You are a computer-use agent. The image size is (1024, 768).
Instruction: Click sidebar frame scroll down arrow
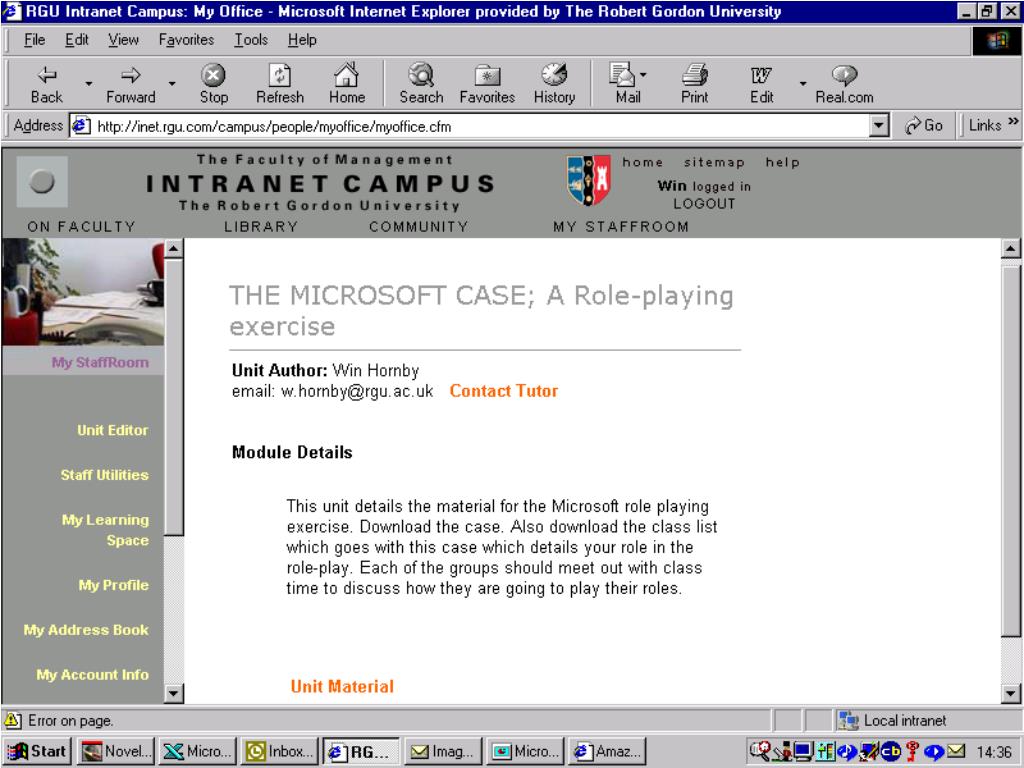click(x=174, y=693)
